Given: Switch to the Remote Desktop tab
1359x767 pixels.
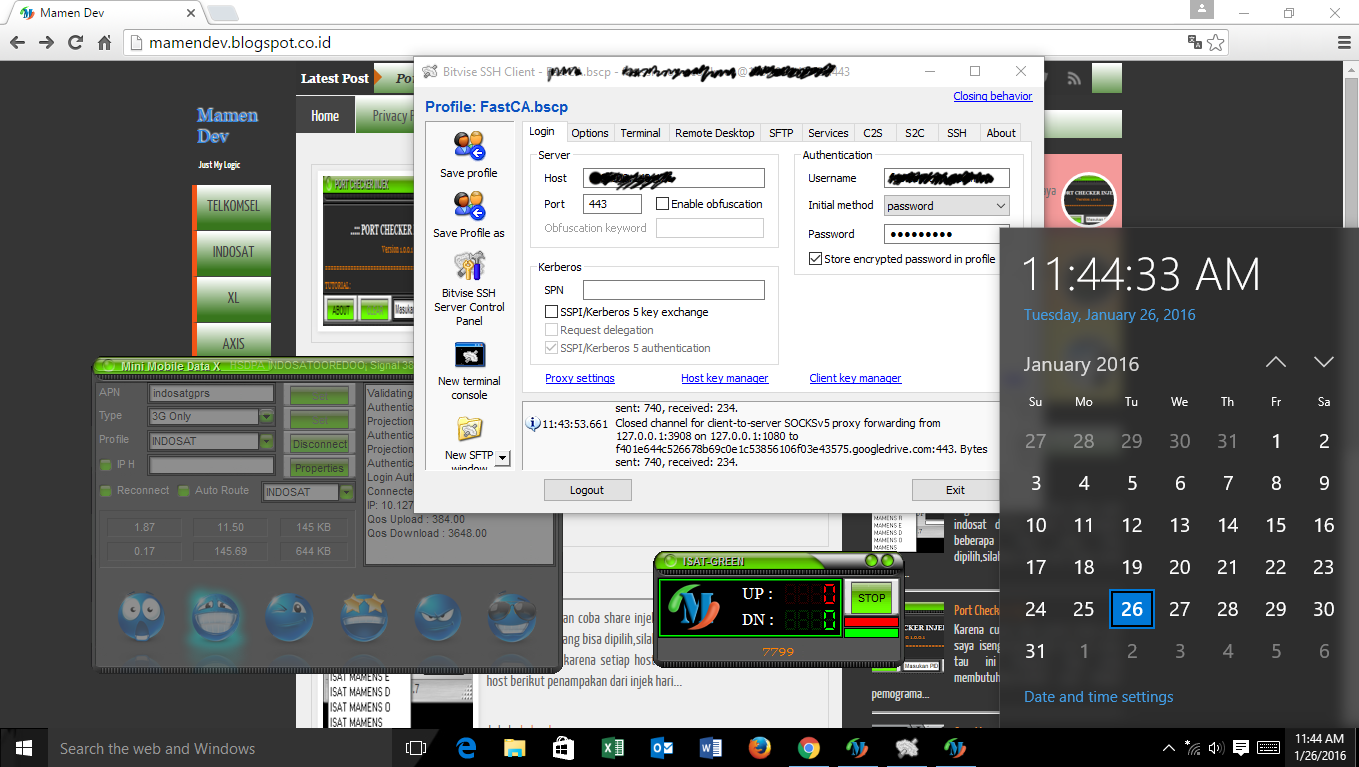Looking at the screenshot, I should pyautogui.click(x=714, y=133).
